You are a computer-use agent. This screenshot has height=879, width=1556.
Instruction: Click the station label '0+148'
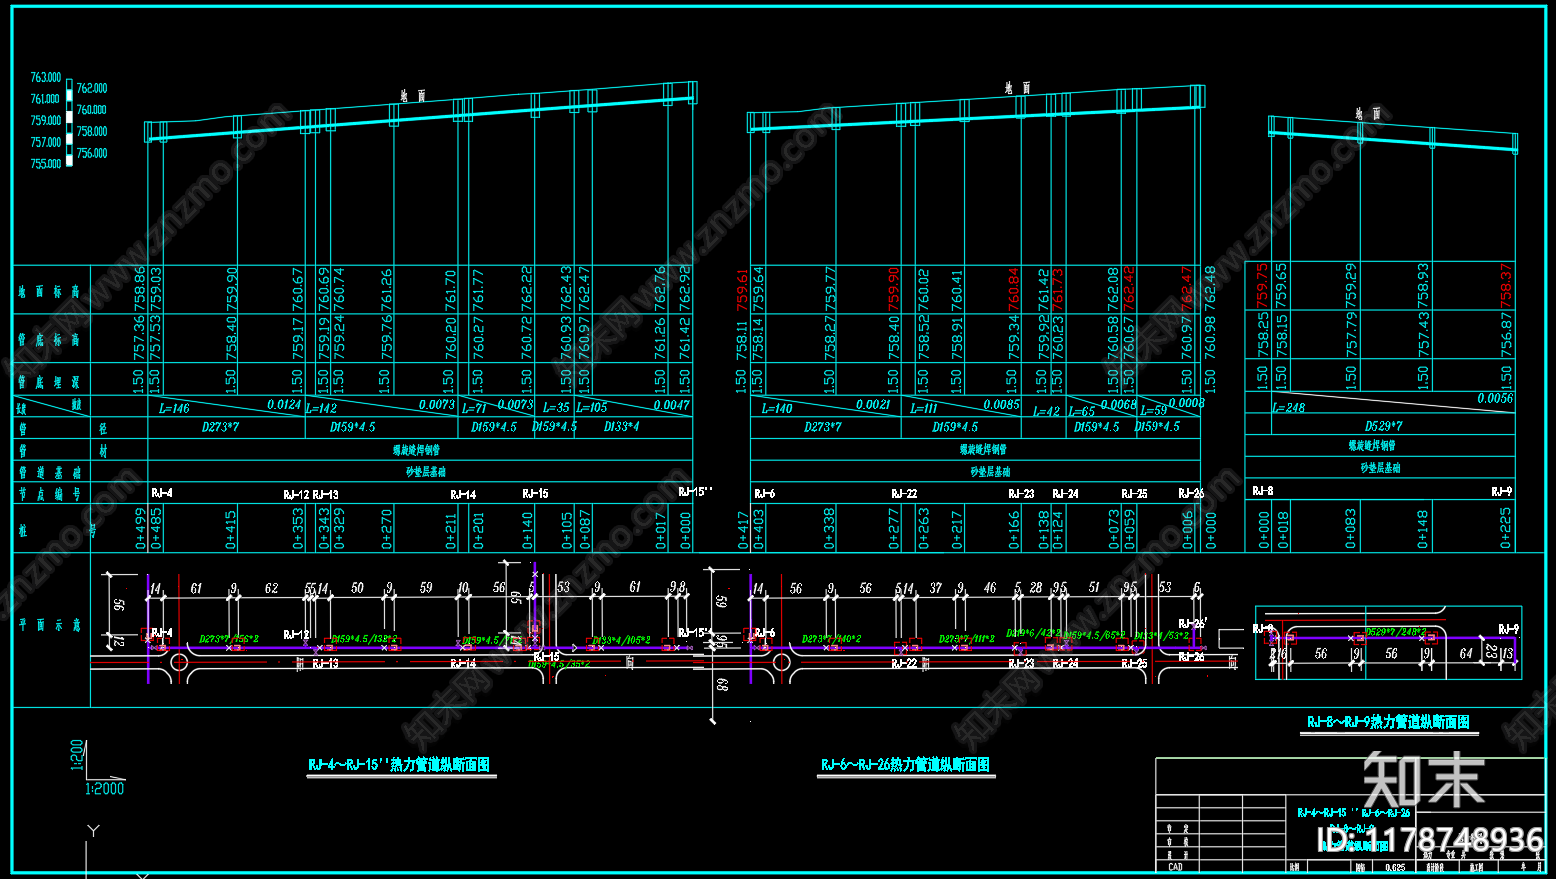click(1423, 528)
